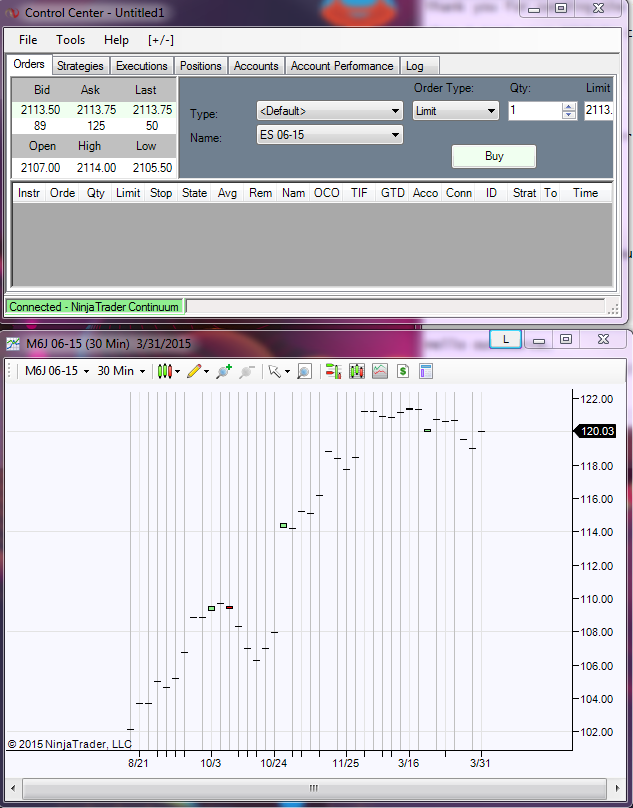Open the M6J 06-15 instrument dropdown
633x808 pixels.
point(57,371)
